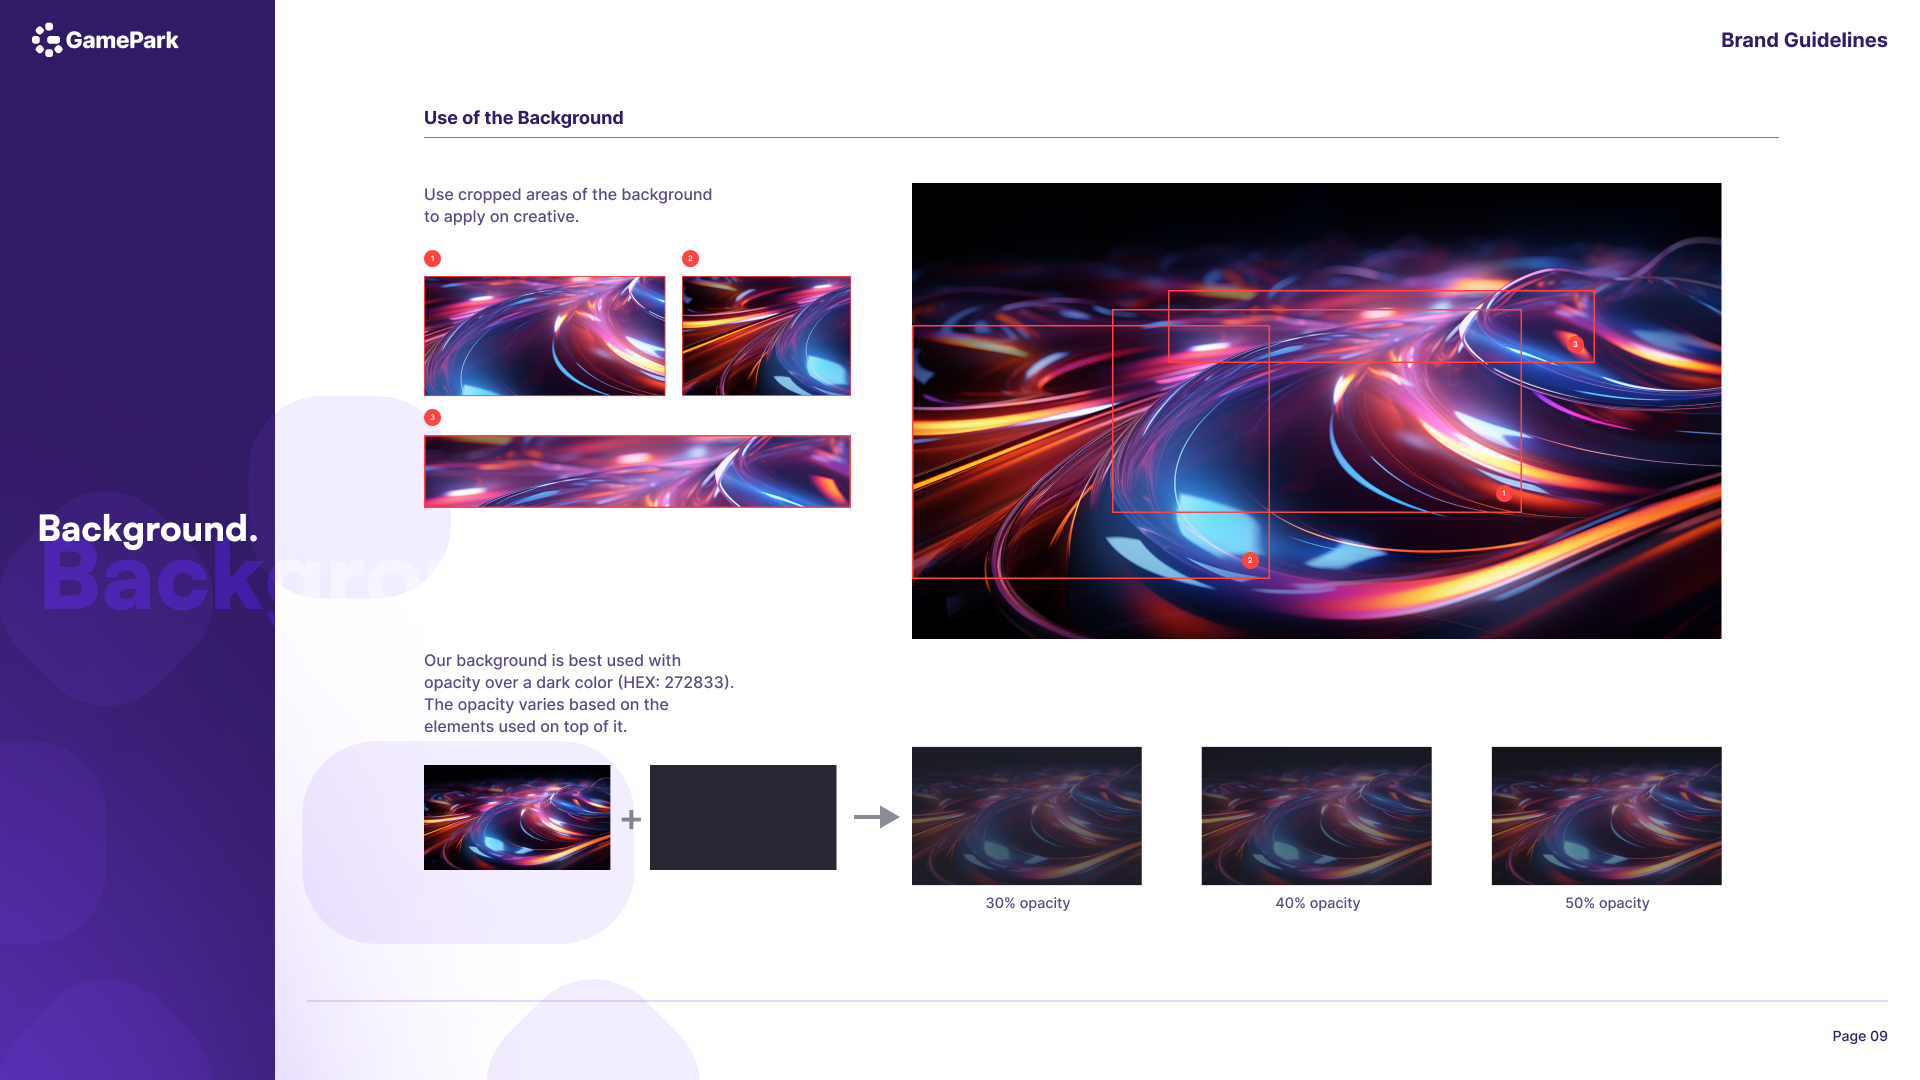The height and width of the screenshot is (1080, 1920).
Task: Click the white "Background." sidebar title
Action: pyautogui.click(x=148, y=529)
